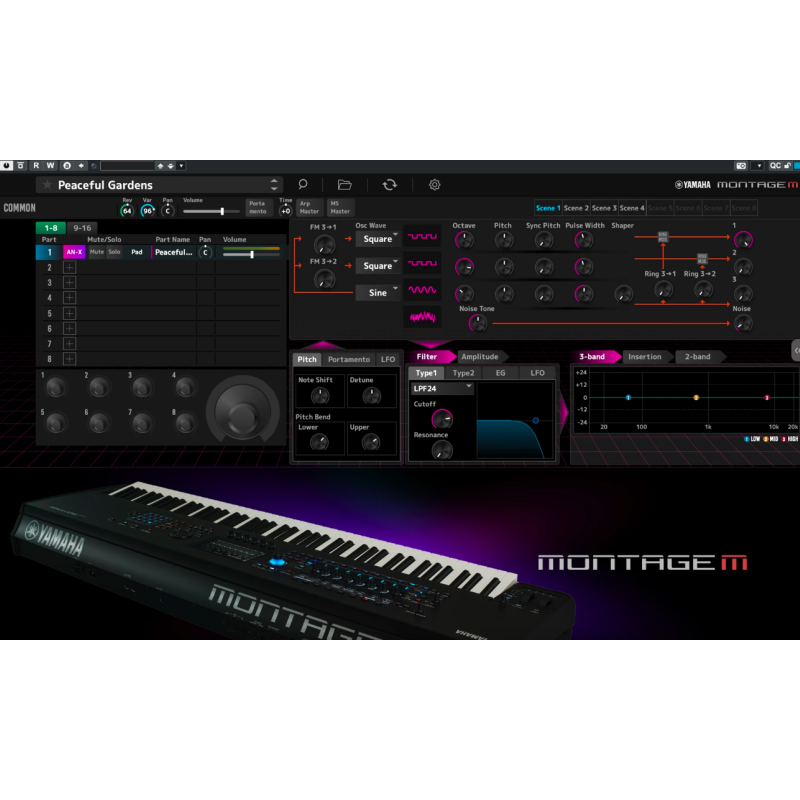
Task: Toggle the Arp Master switch
Action: click(x=309, y=208)
